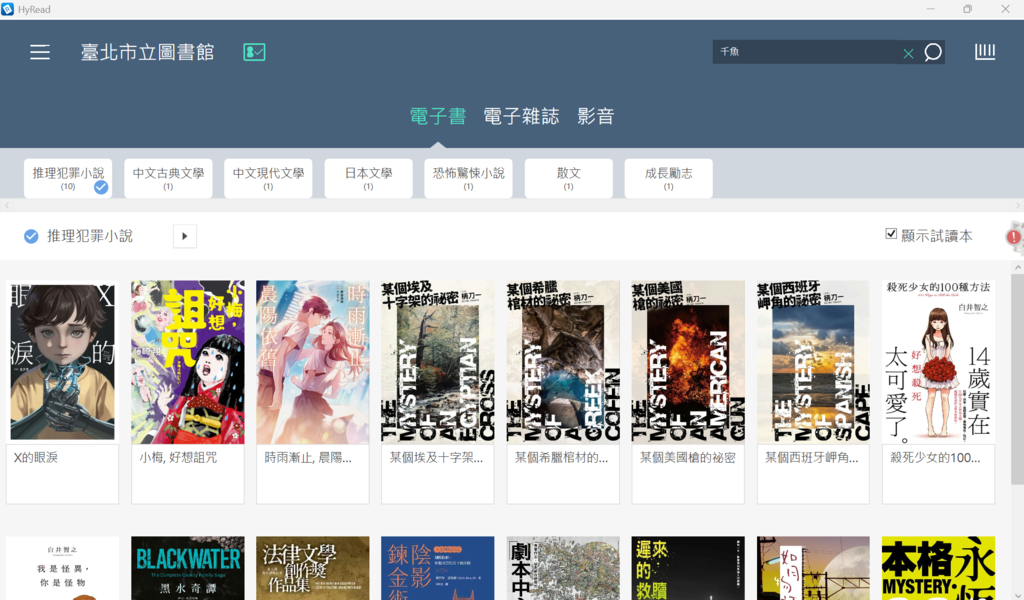Click the title text 某個希臘棺材的...
Screen dimensions: 1024x600
(x=561, y=458)
